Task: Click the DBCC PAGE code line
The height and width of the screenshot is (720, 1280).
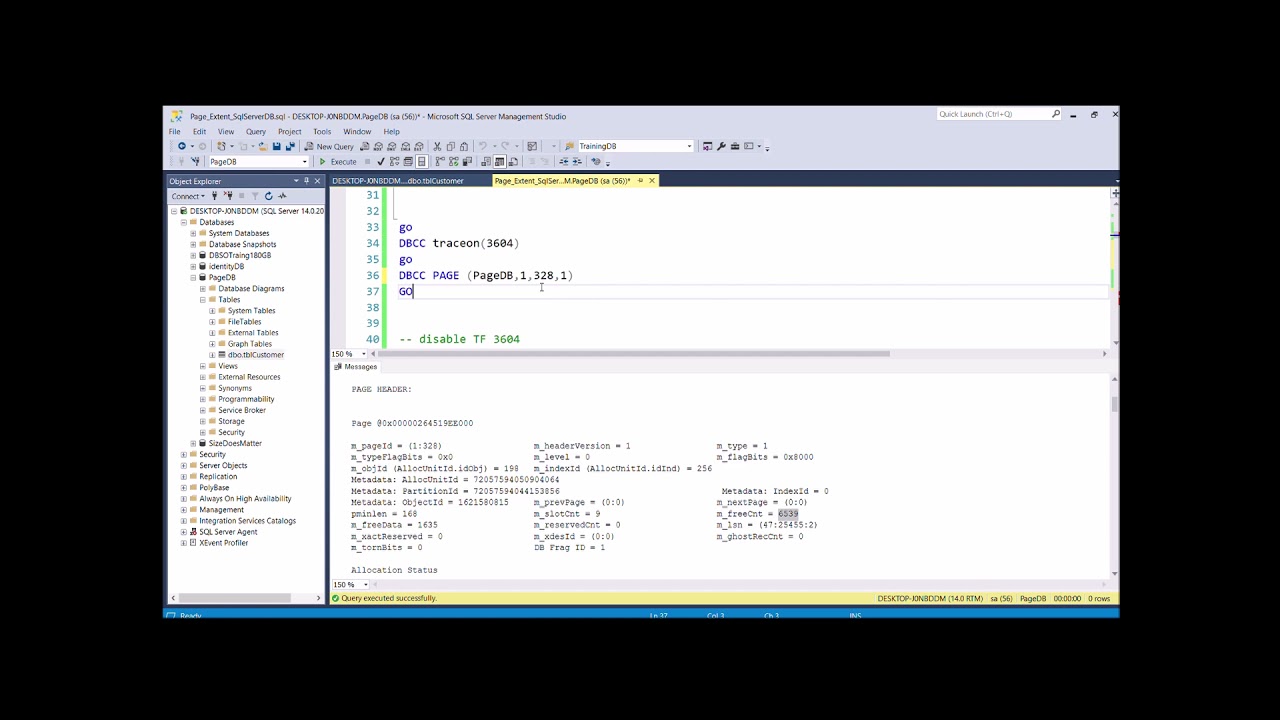Action: click(486, 275)
